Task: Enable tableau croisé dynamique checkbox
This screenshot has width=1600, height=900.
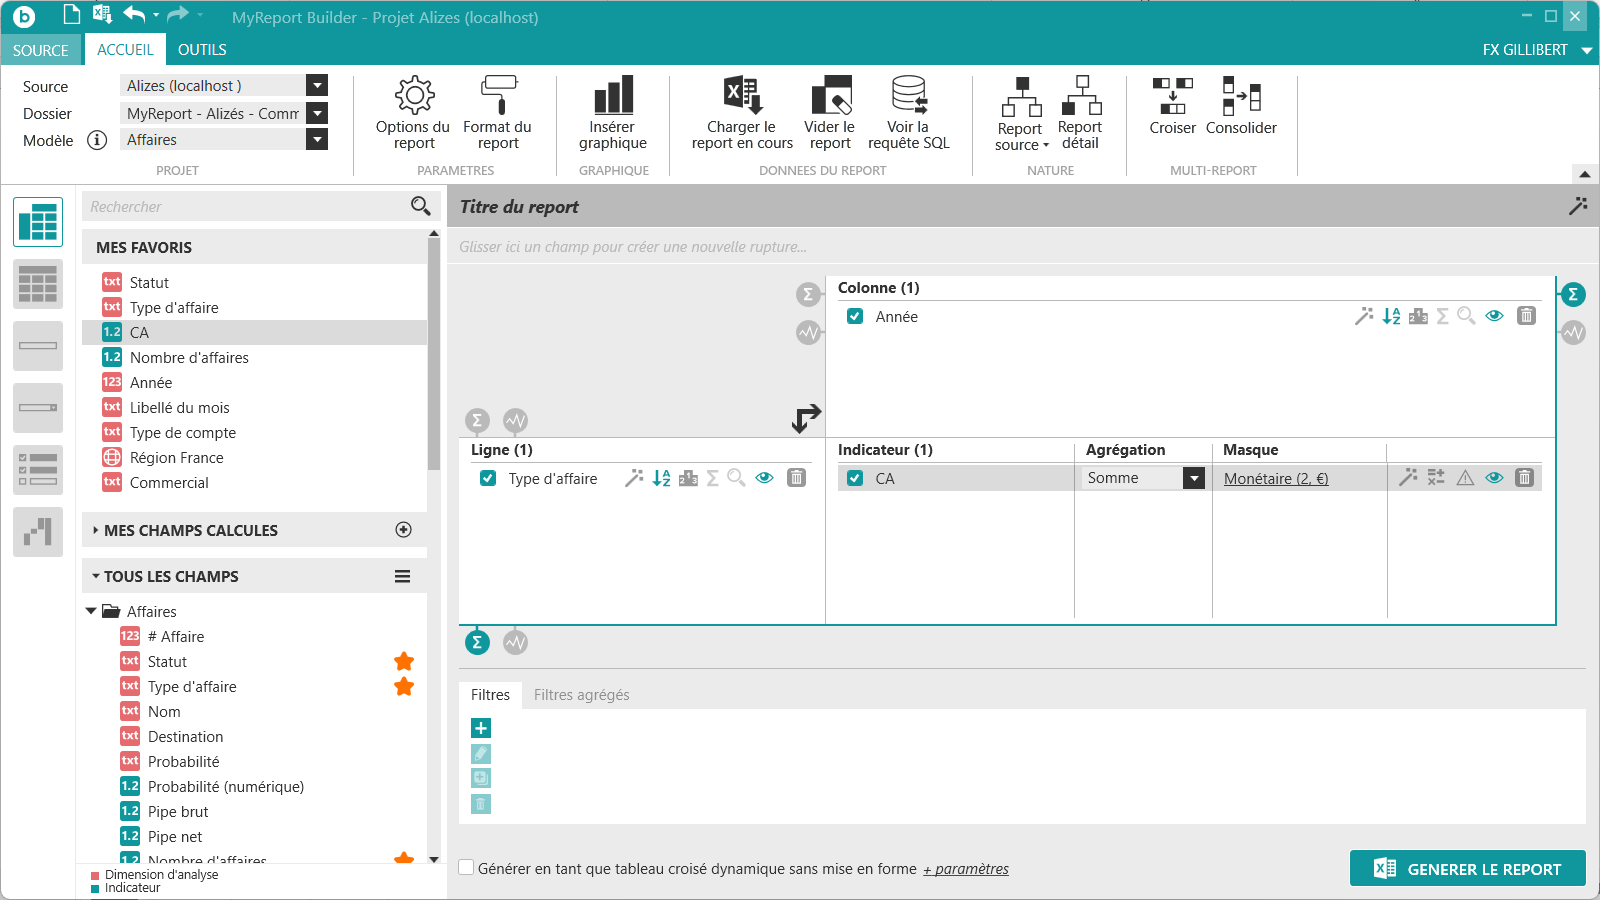Action: [x=466, y=867]
